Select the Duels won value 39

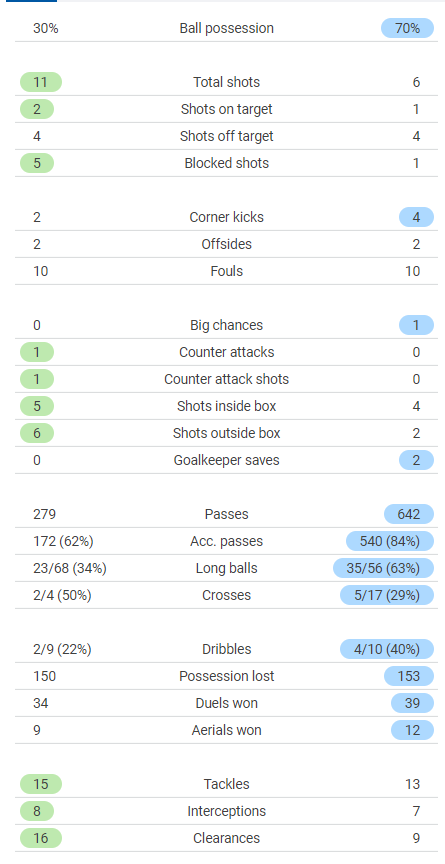tap(412, 703)
